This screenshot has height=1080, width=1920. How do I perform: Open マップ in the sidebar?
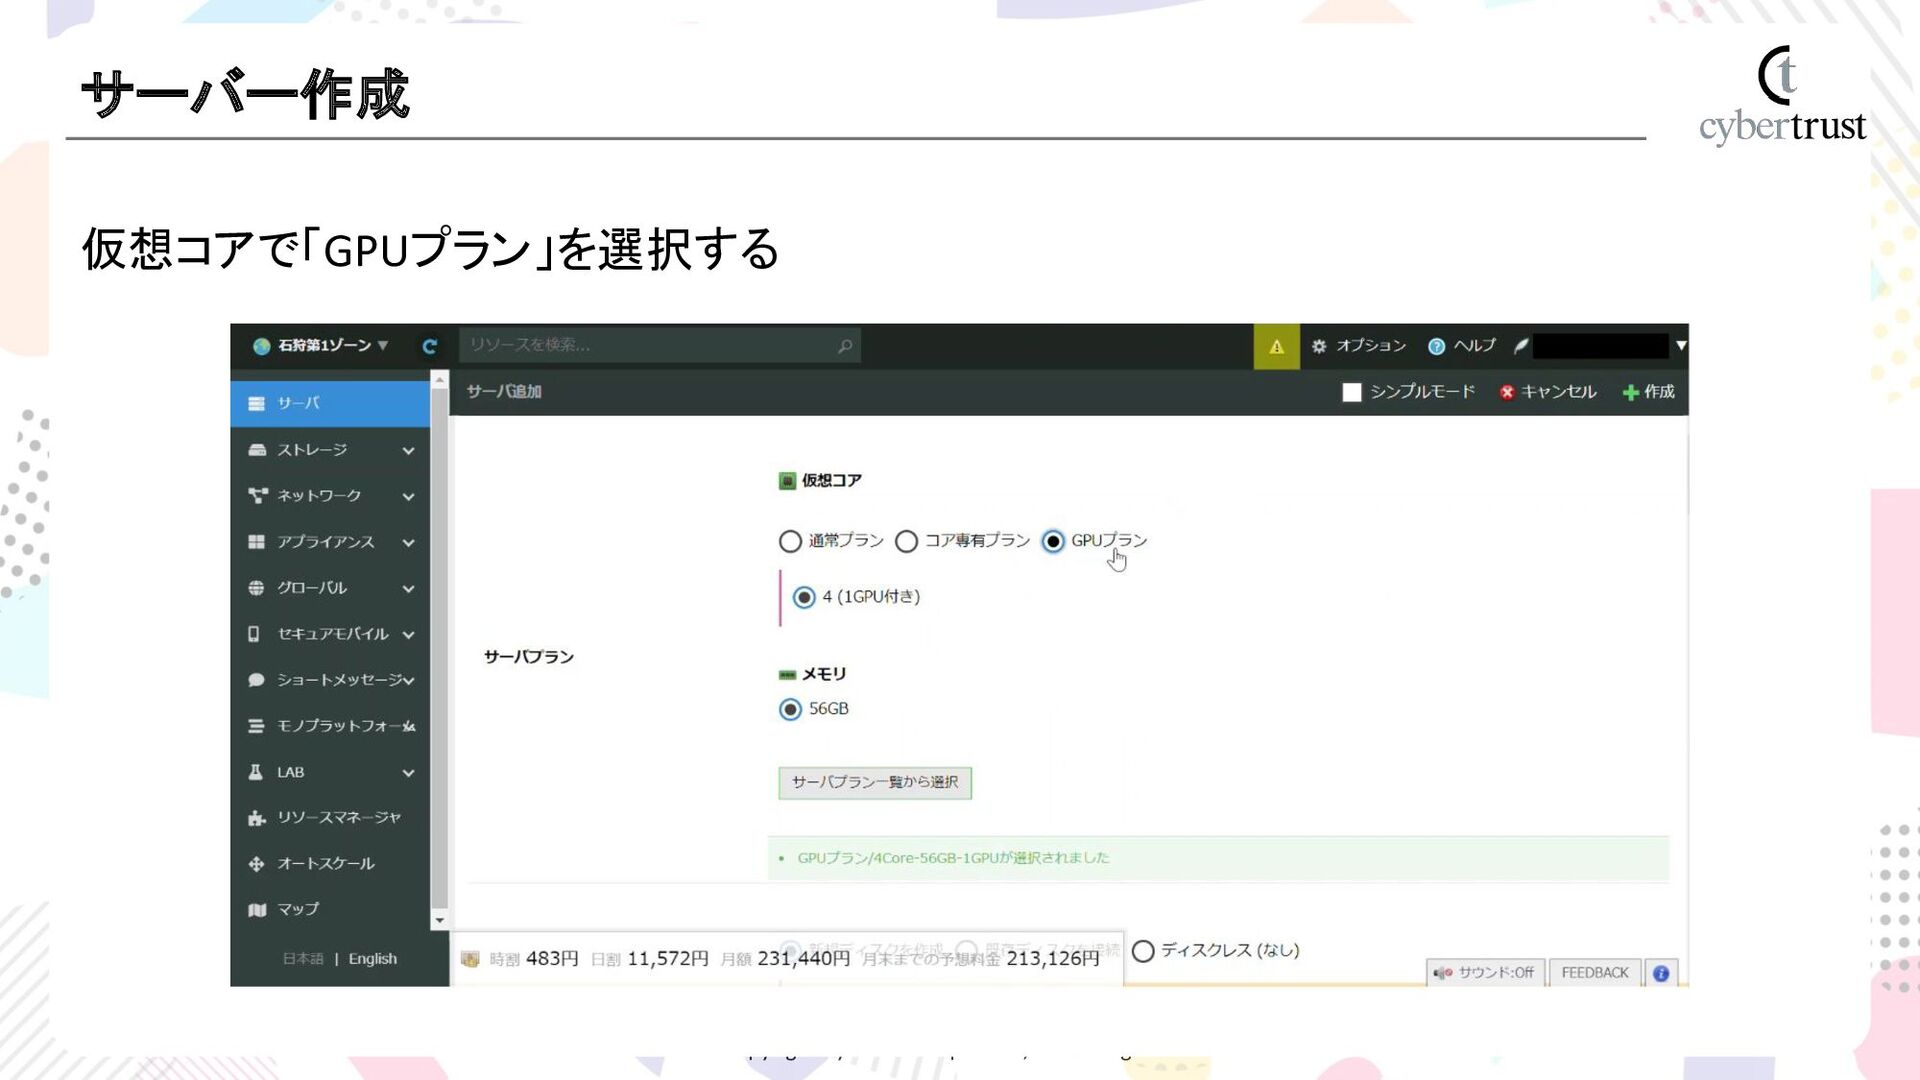tap(330, 910)
